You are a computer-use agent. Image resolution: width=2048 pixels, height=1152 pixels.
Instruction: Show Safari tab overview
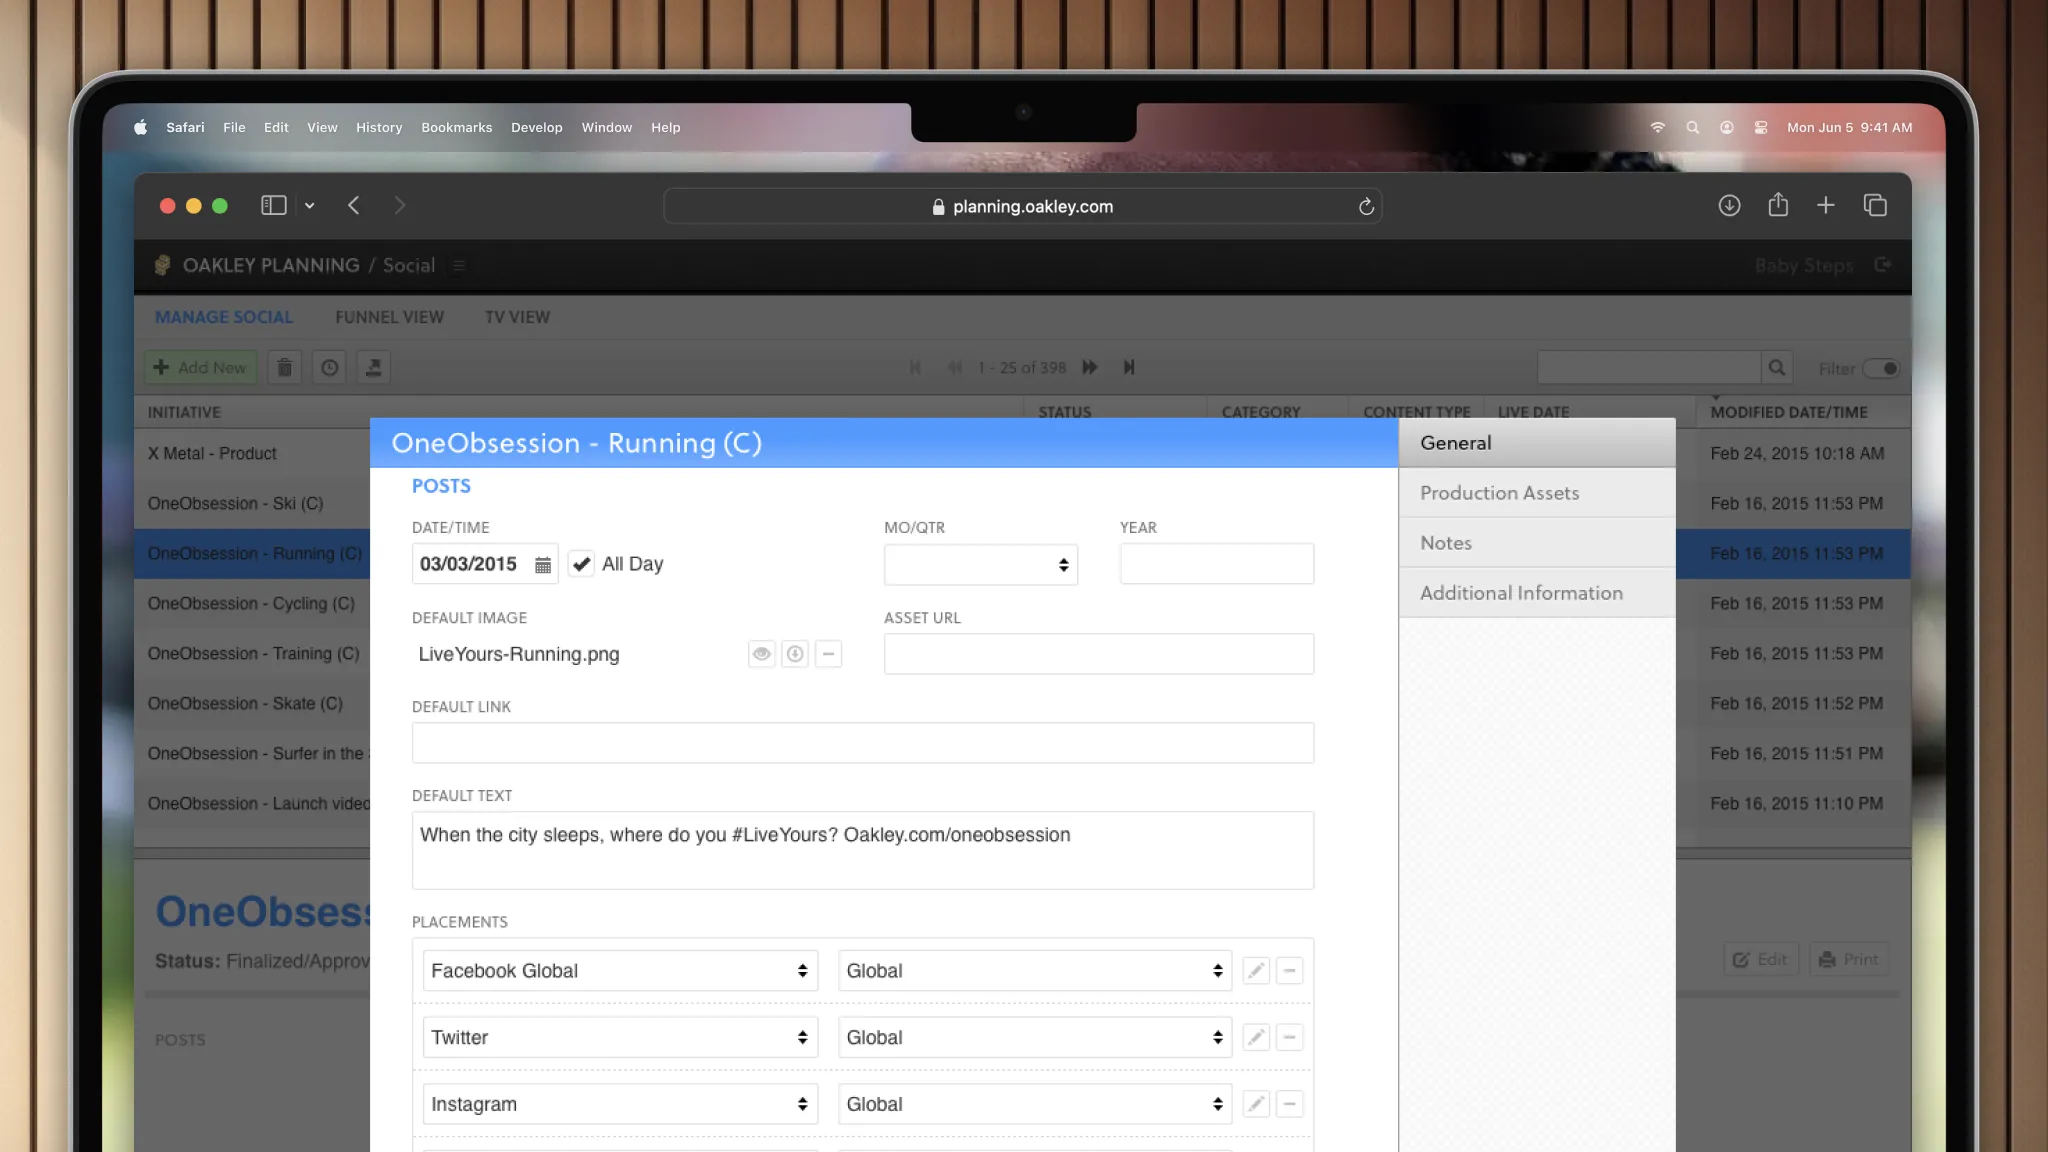click(1875, 205)
